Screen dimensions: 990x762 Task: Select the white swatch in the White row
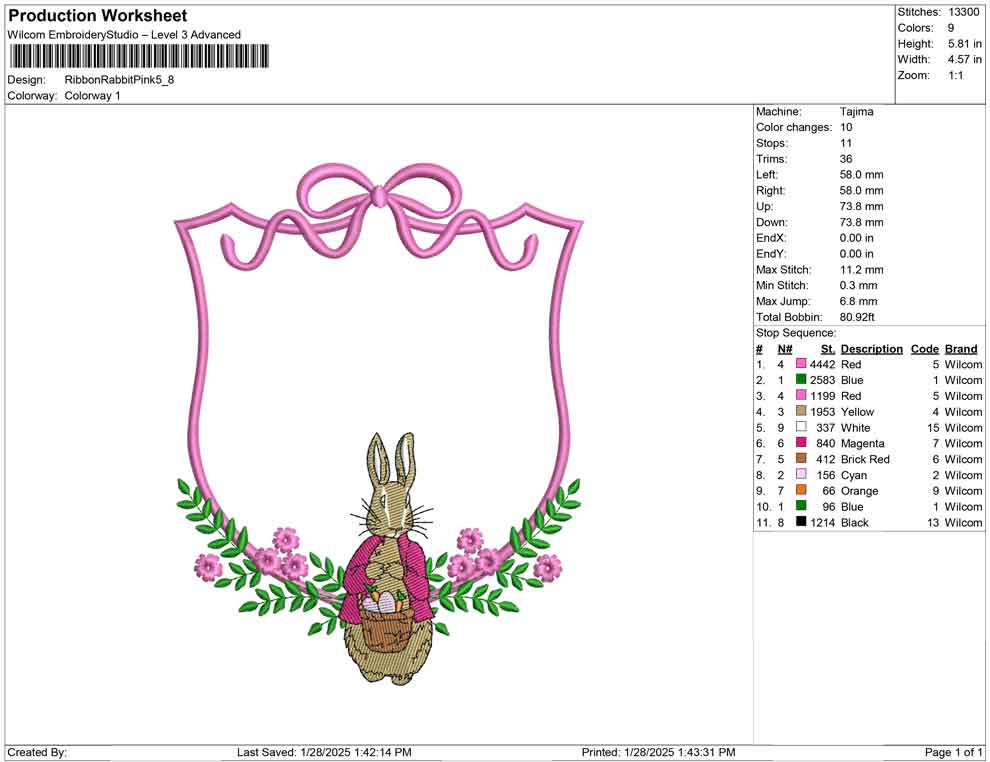[801, 427]
